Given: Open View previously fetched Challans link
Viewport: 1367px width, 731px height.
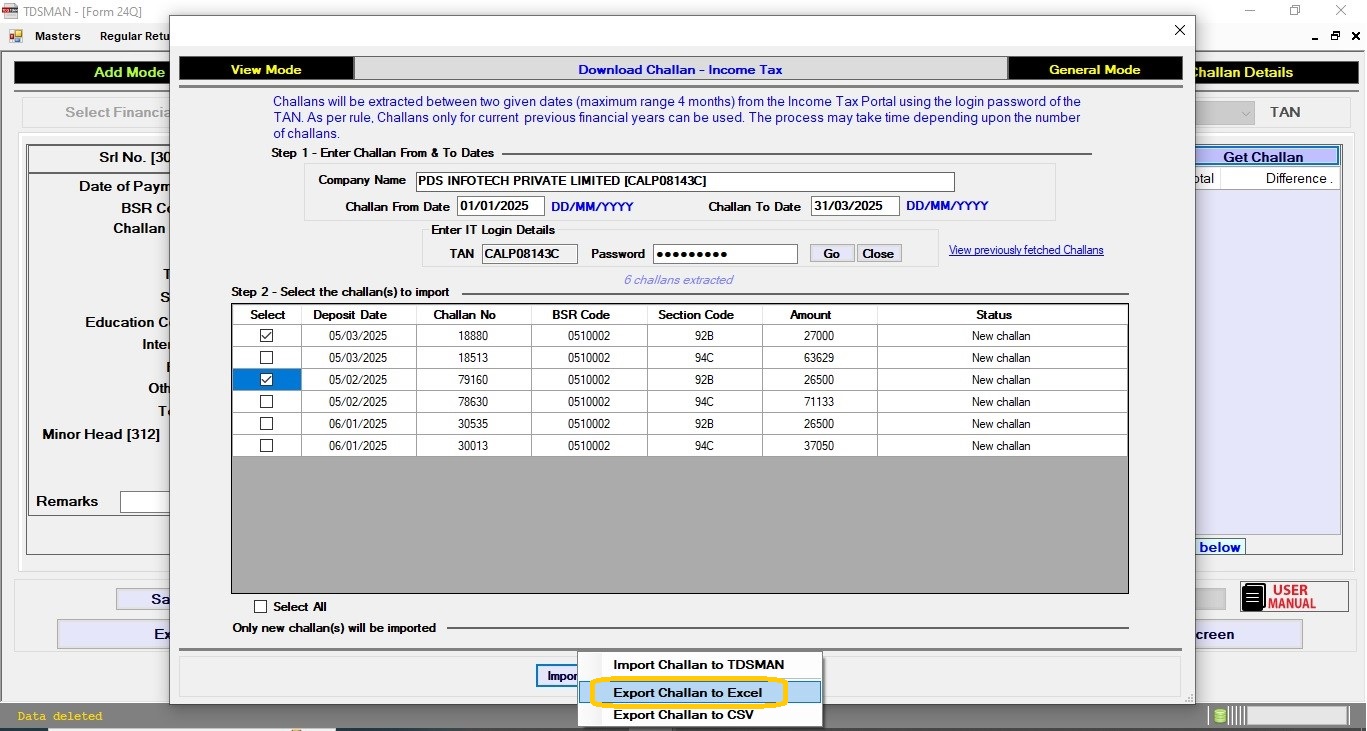Looking at the screenshot, I should pyautogui.click(x=1026, y=250).
